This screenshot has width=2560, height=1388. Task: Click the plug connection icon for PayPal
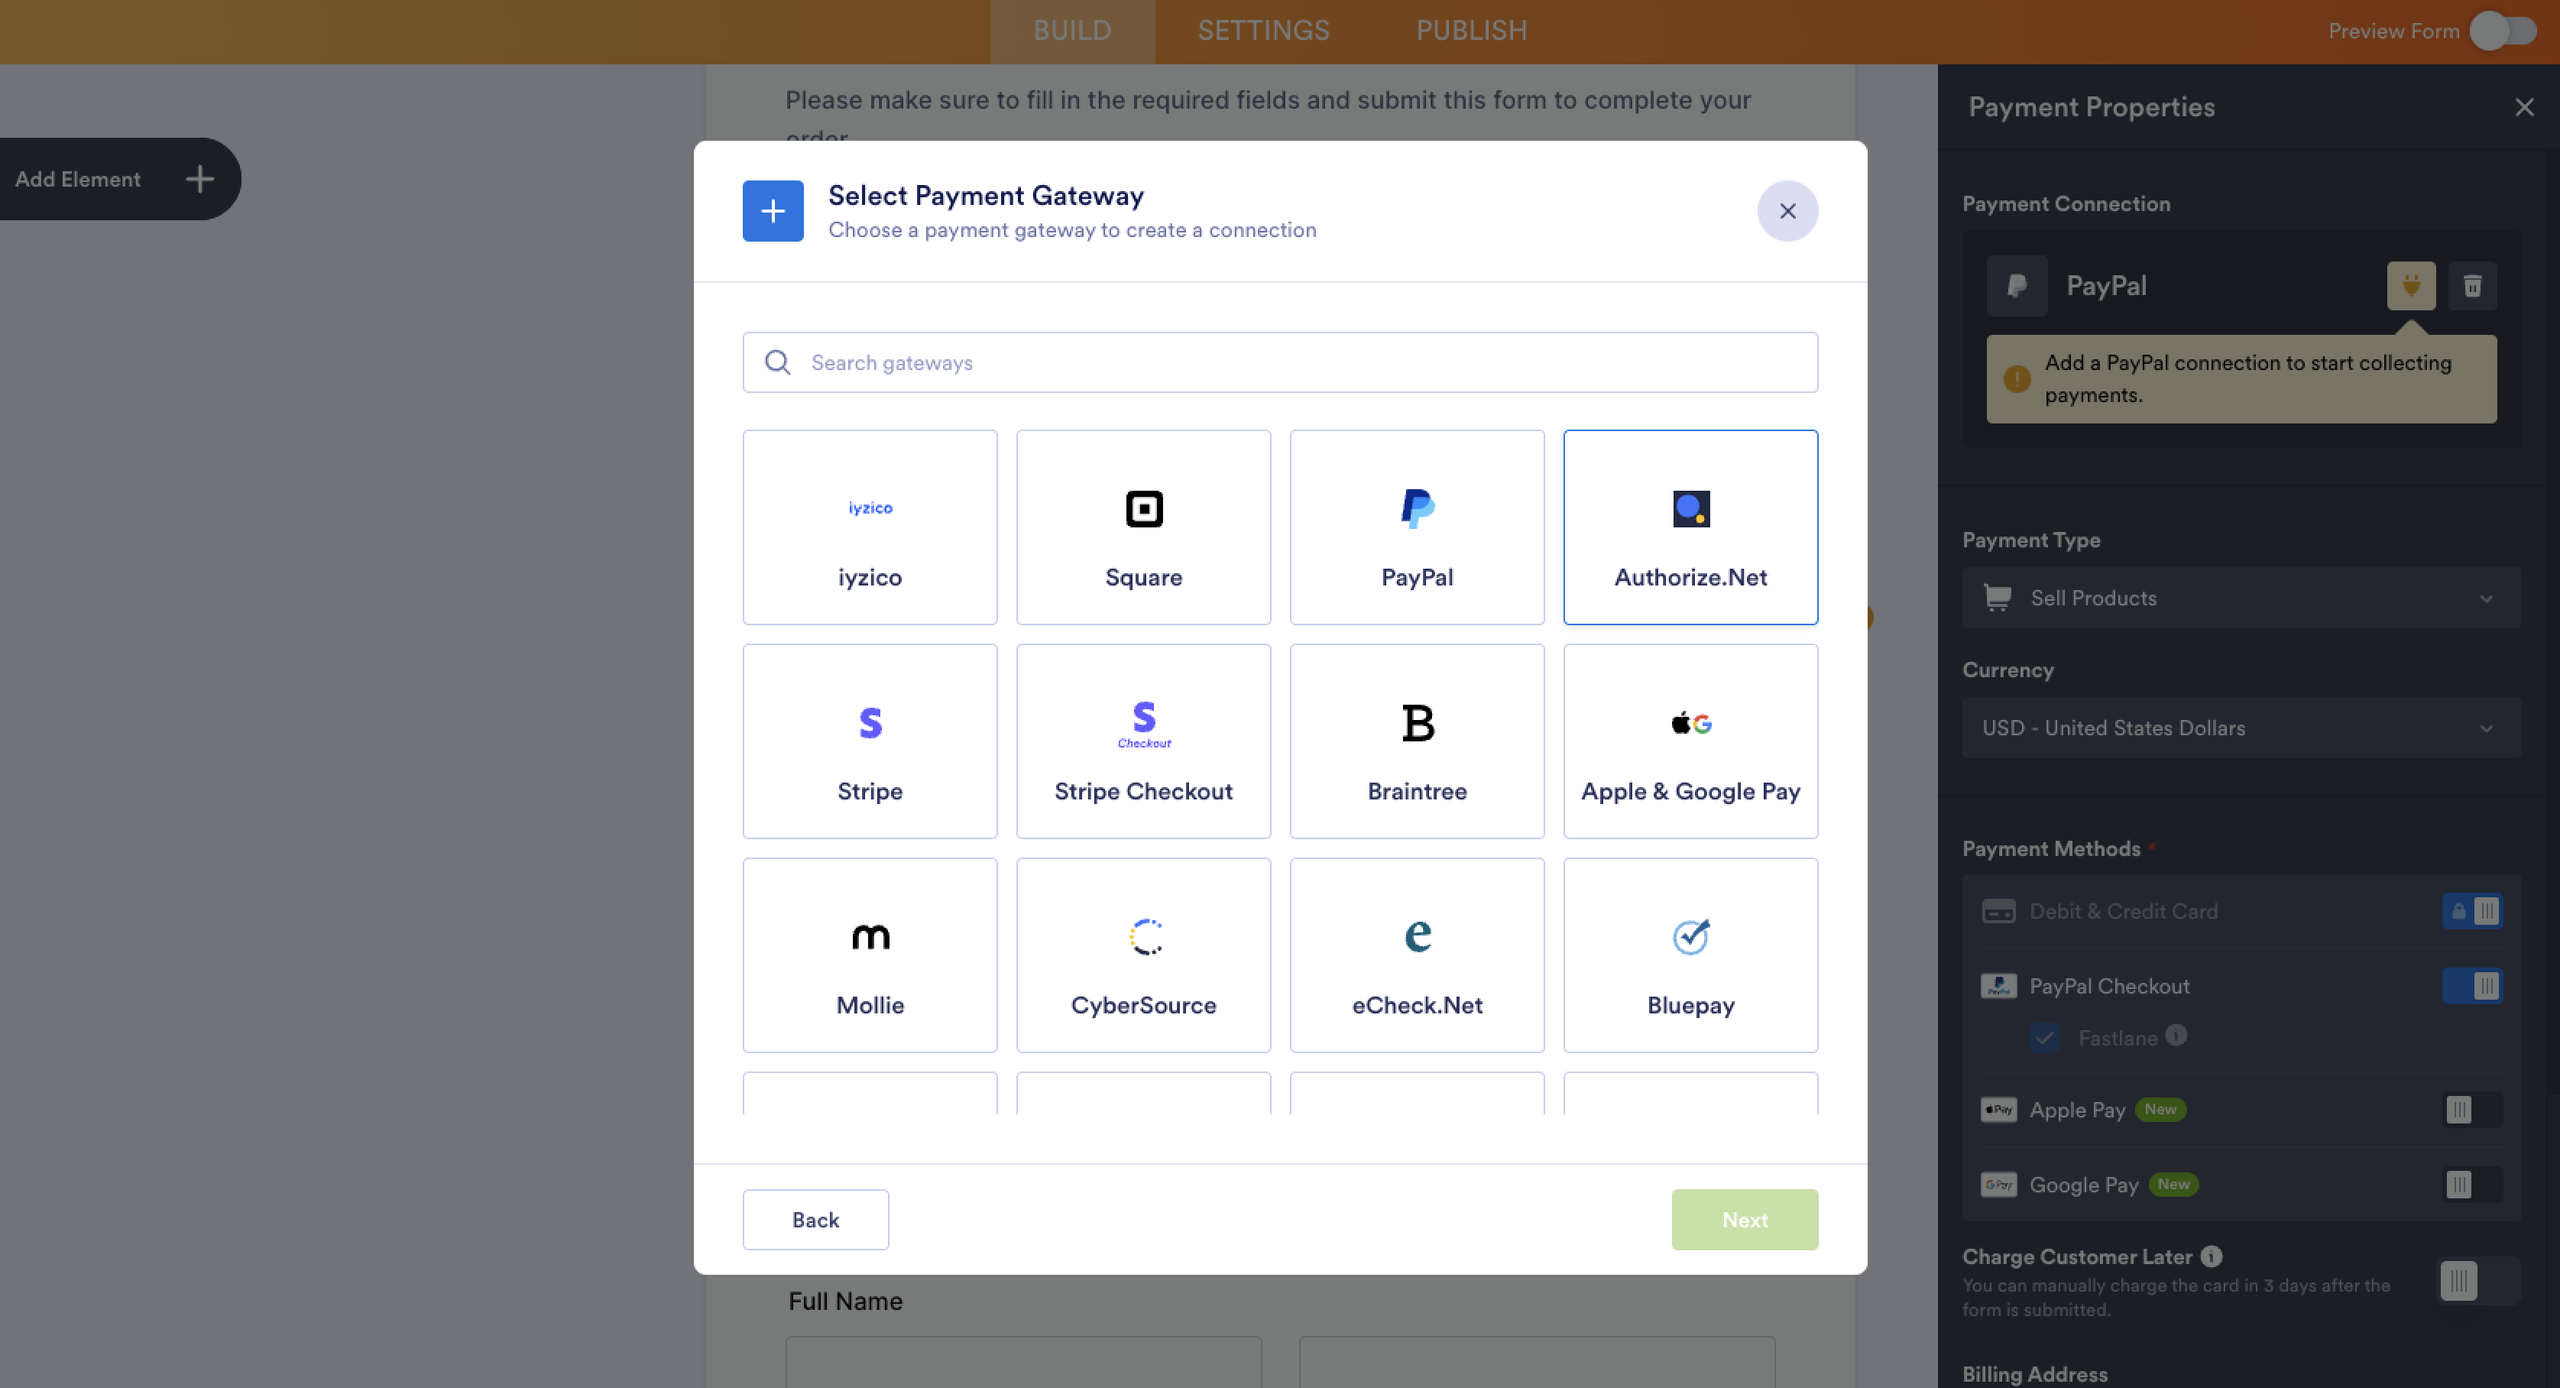click(2411, 286)
